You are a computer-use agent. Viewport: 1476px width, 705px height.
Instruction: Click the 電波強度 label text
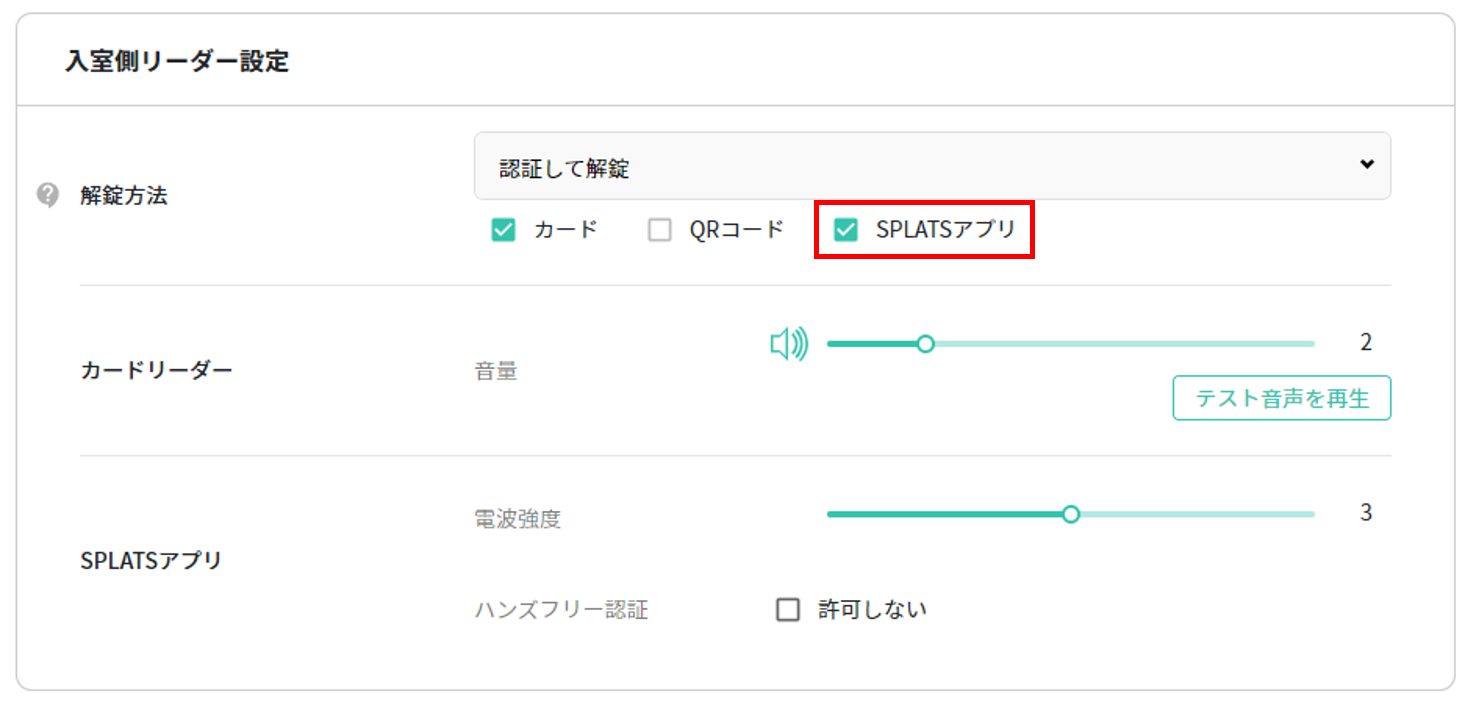point(517,519)
